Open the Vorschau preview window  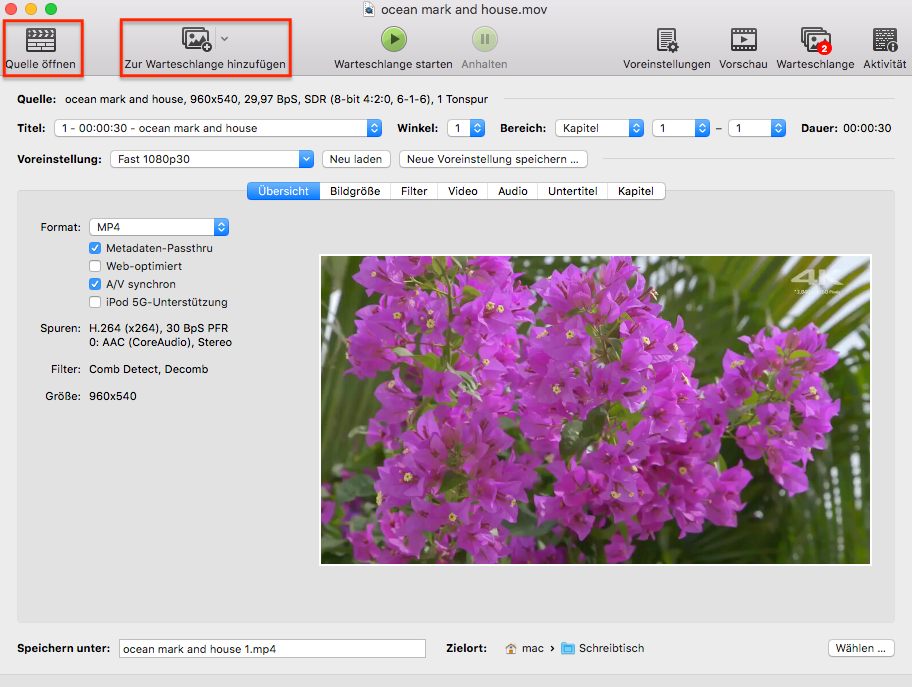click(x=743, y=40)
